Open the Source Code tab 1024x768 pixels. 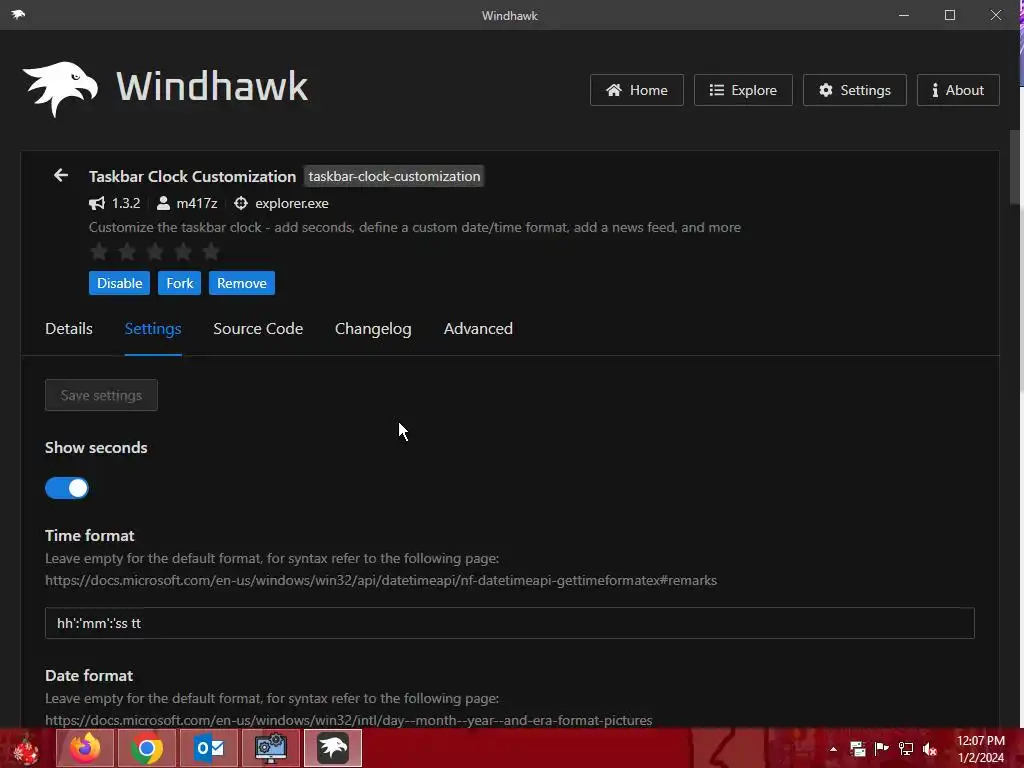click(x=258, y=328)
